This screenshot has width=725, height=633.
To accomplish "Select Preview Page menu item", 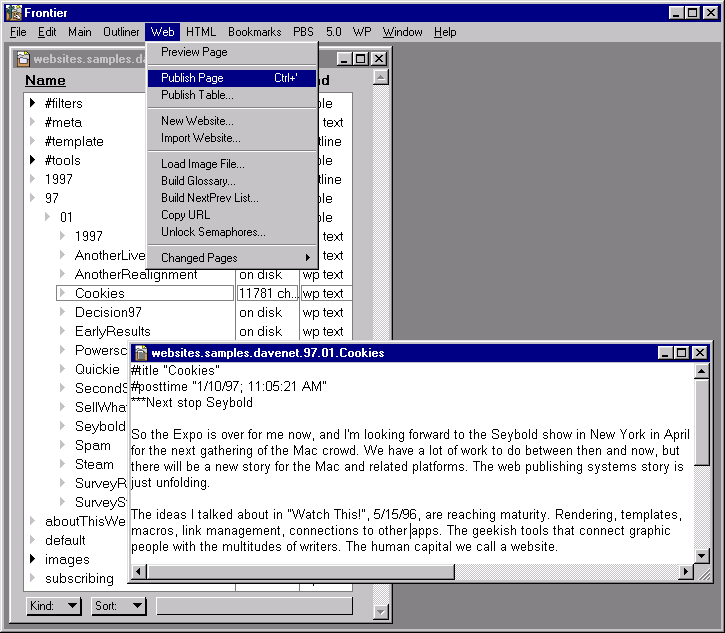I will pos(194,52).
